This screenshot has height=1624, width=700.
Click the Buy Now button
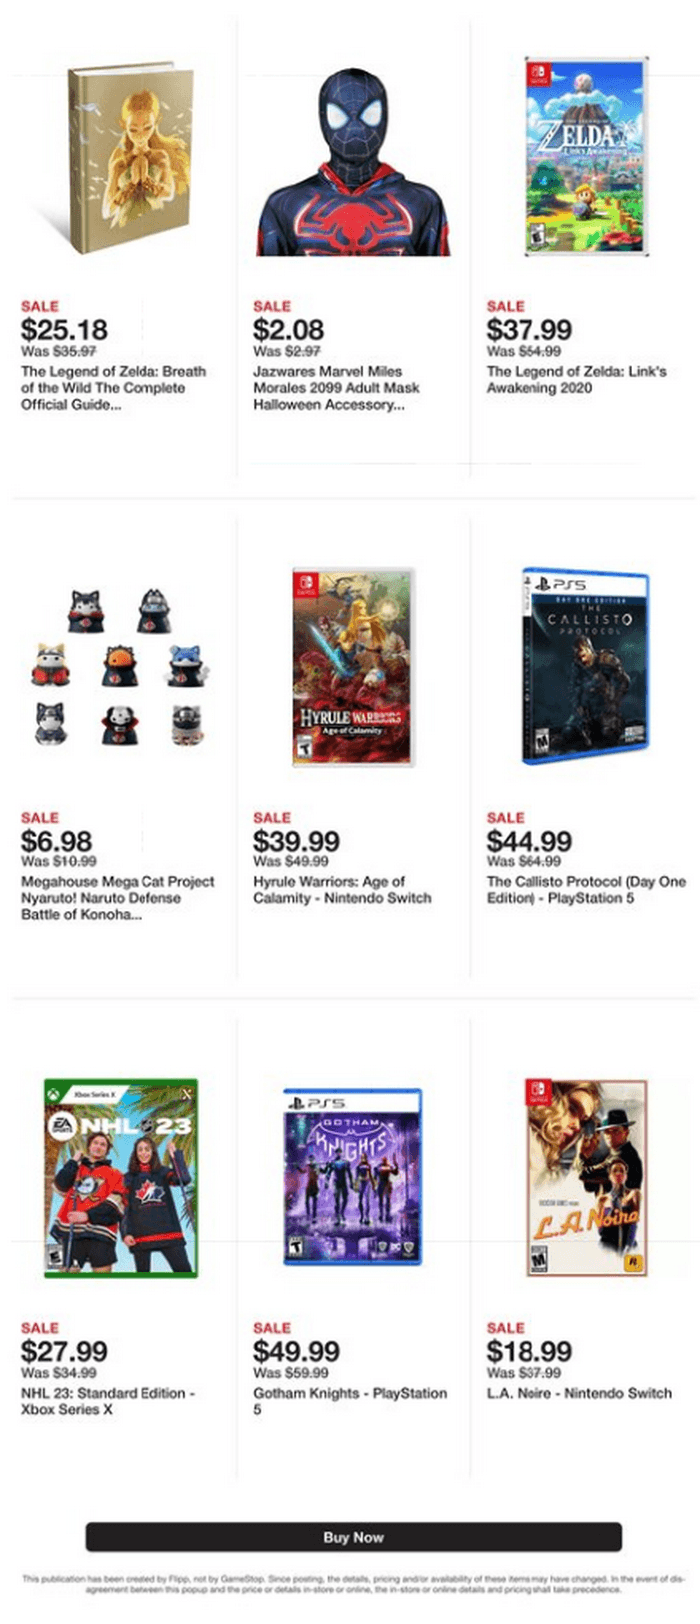(x=354, y=1536)
